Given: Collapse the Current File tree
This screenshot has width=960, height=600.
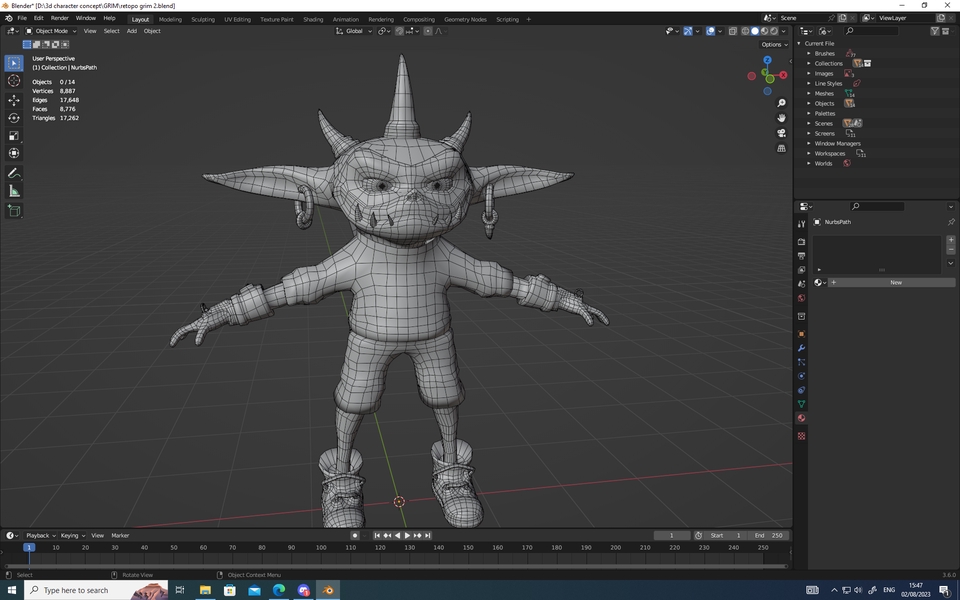Looking at the screenshot, I should 799,43.
